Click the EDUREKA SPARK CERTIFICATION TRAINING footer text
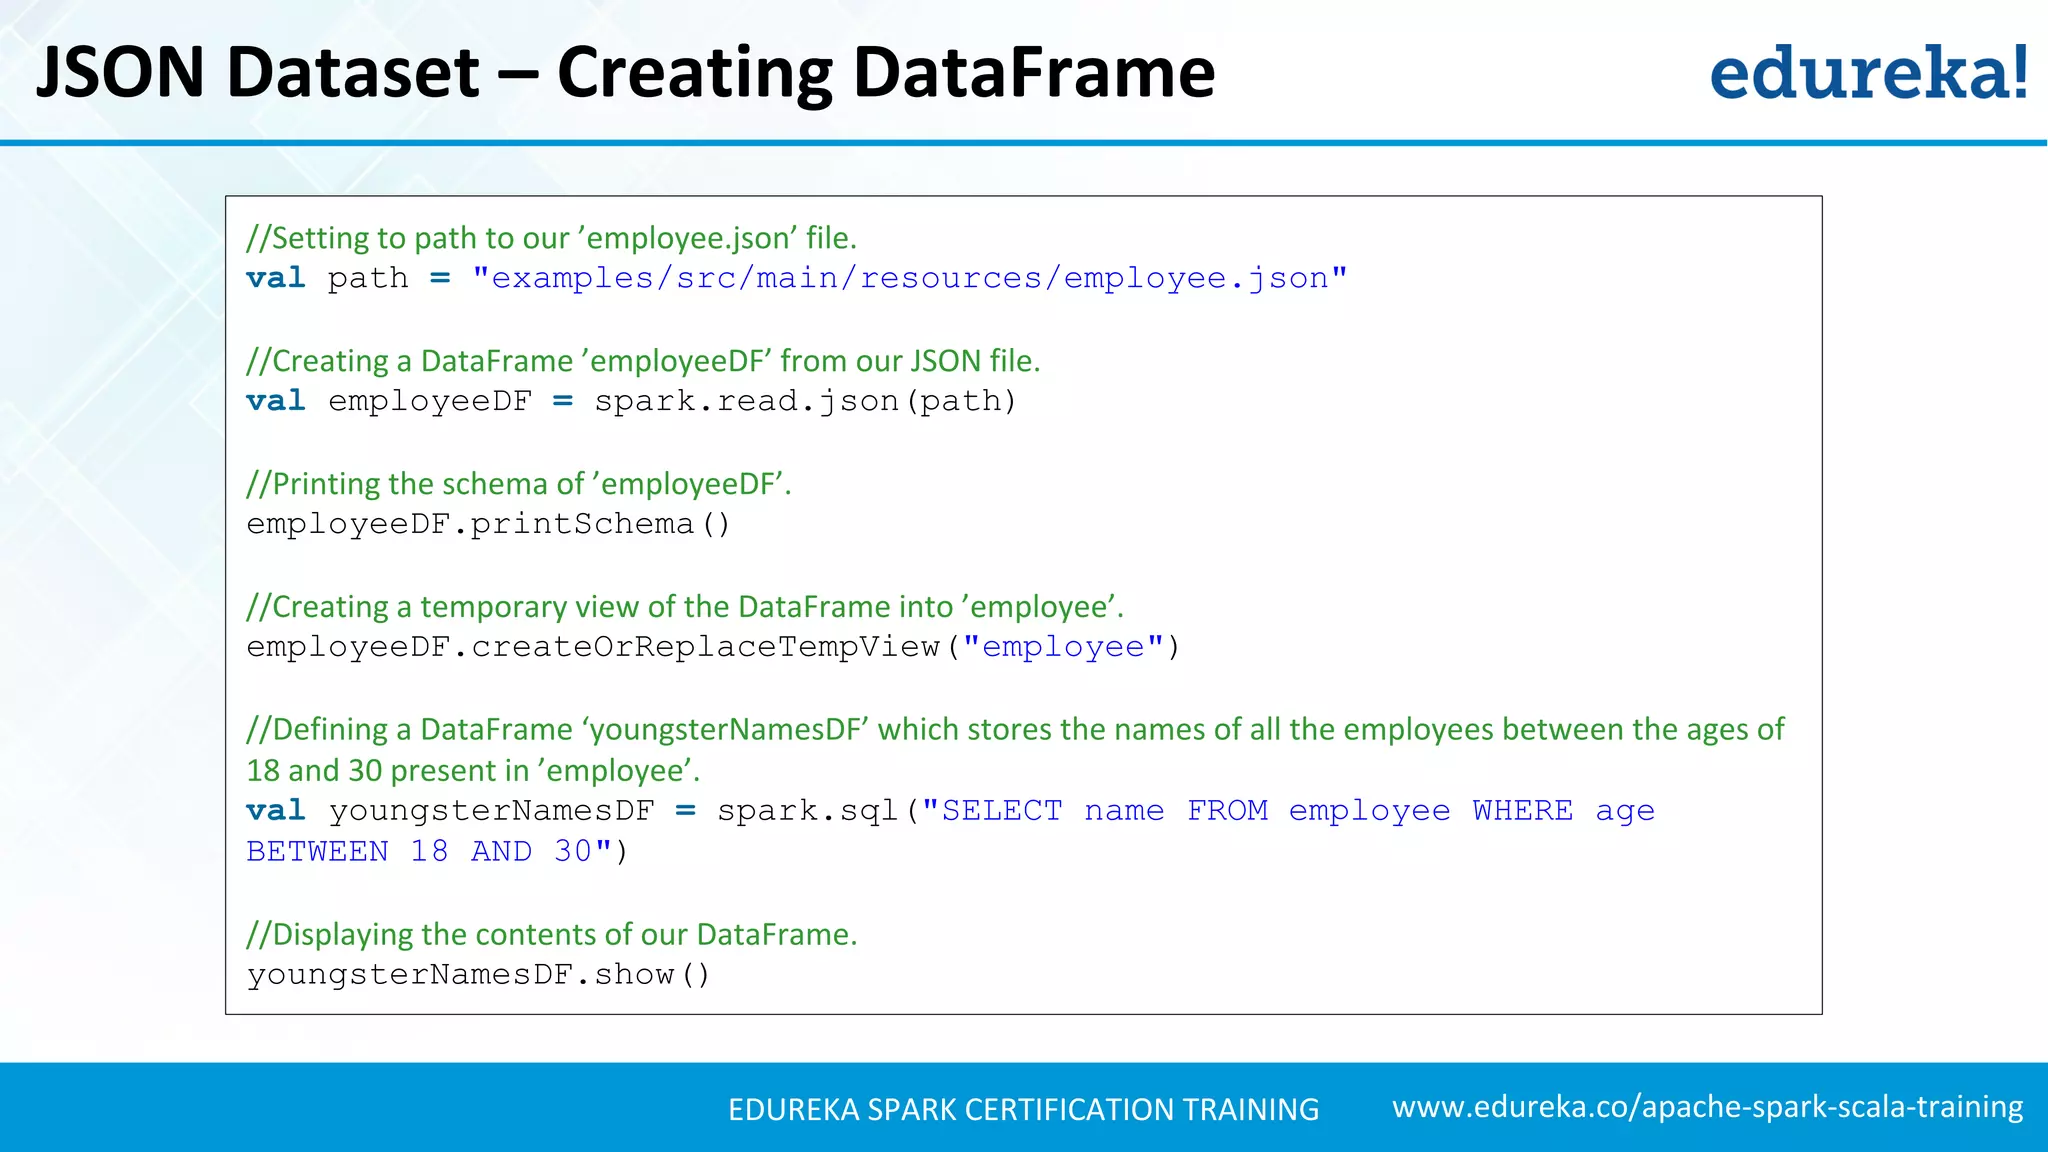Viewport: 2048px width, 1152px height. (x=1023, y=1109)
